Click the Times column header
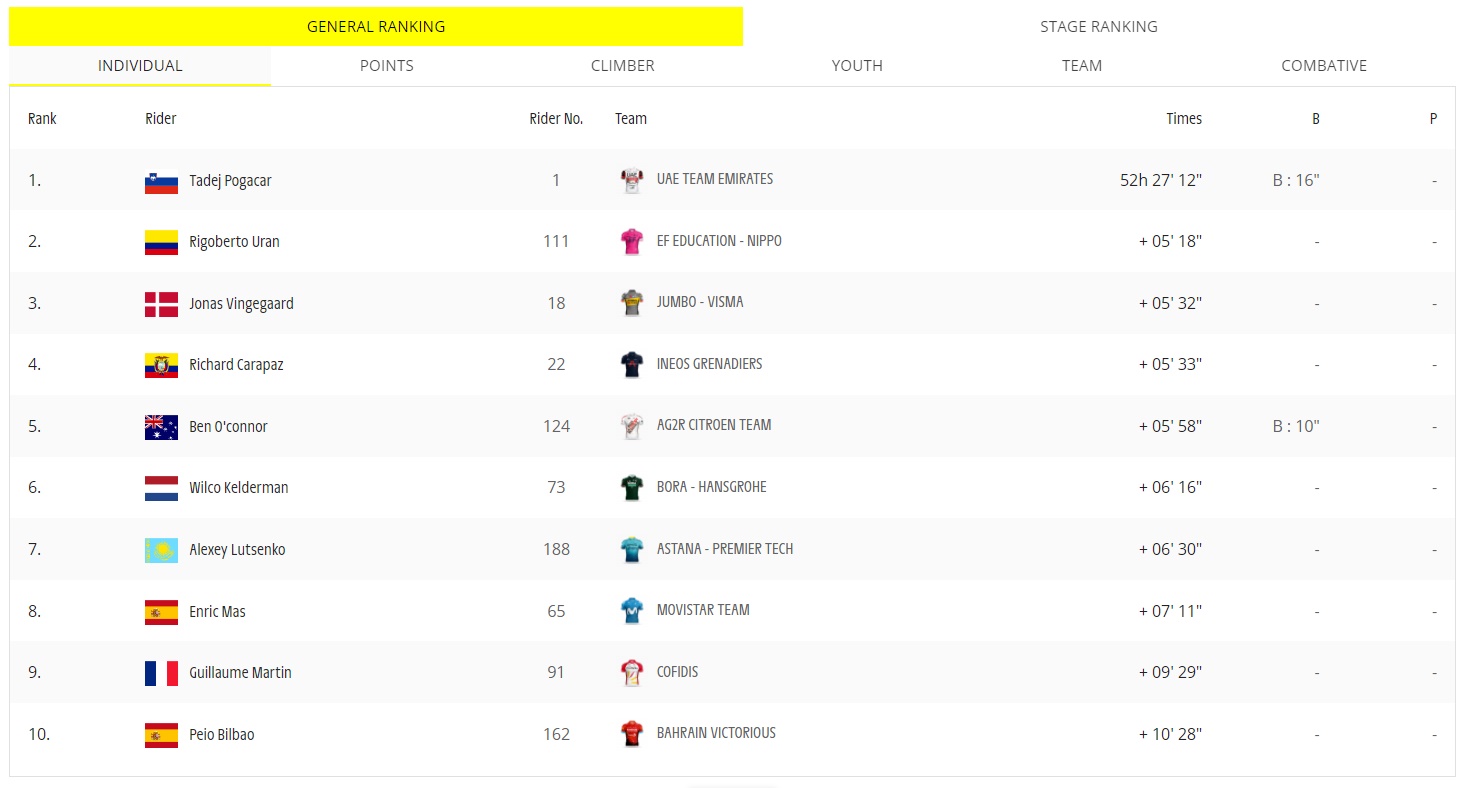The height and width of the screenshot is (788, 1468). (1184, 118)
